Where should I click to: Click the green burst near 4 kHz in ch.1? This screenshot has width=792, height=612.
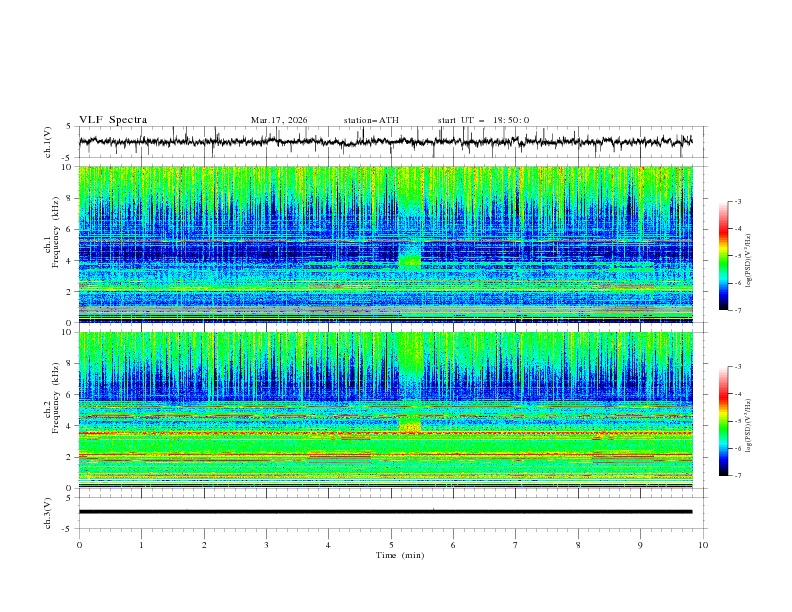pos(410,261)
